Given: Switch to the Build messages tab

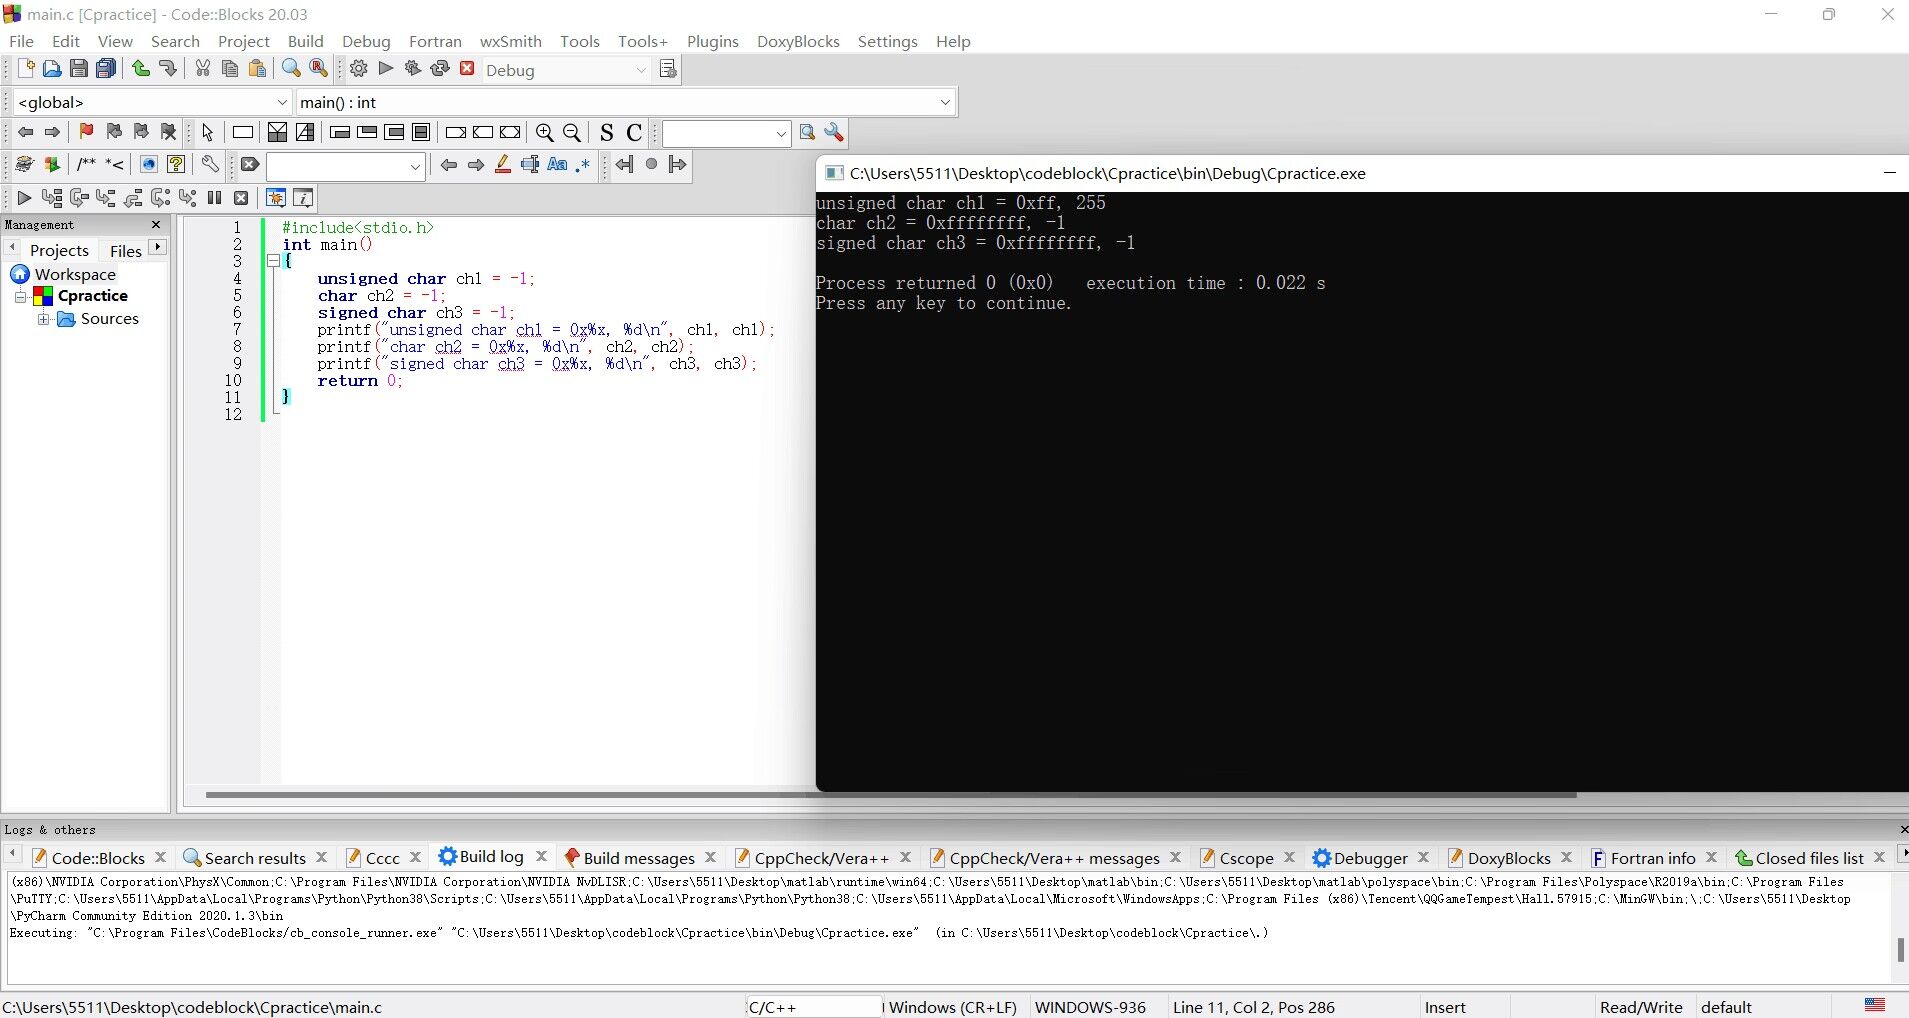Looking at the screenshot, I should click(x=638, y=858).
